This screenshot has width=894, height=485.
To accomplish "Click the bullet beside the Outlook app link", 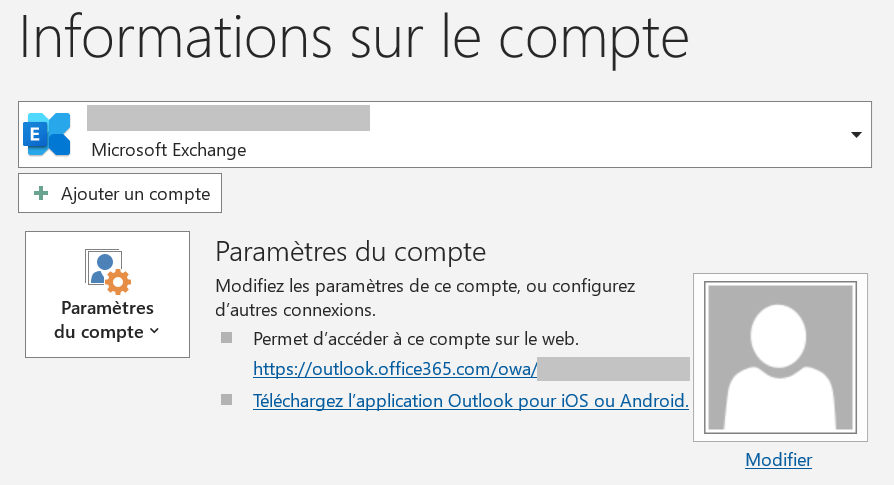I will point(227,400).
